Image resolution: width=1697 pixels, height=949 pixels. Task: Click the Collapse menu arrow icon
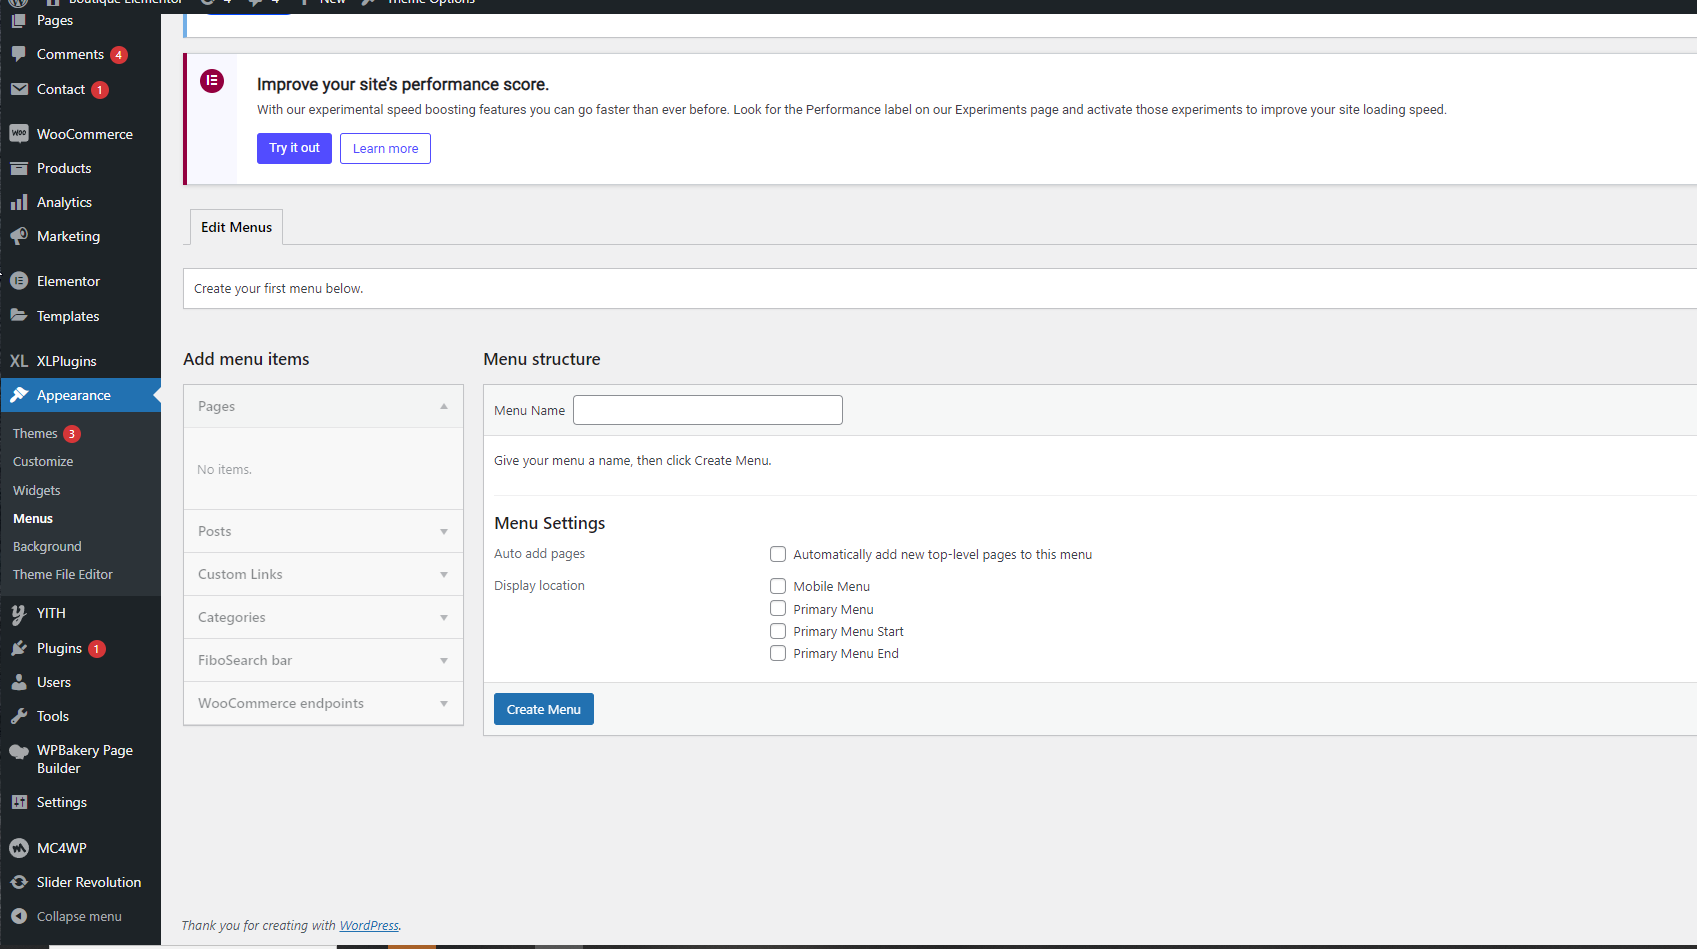pos(19,916)
